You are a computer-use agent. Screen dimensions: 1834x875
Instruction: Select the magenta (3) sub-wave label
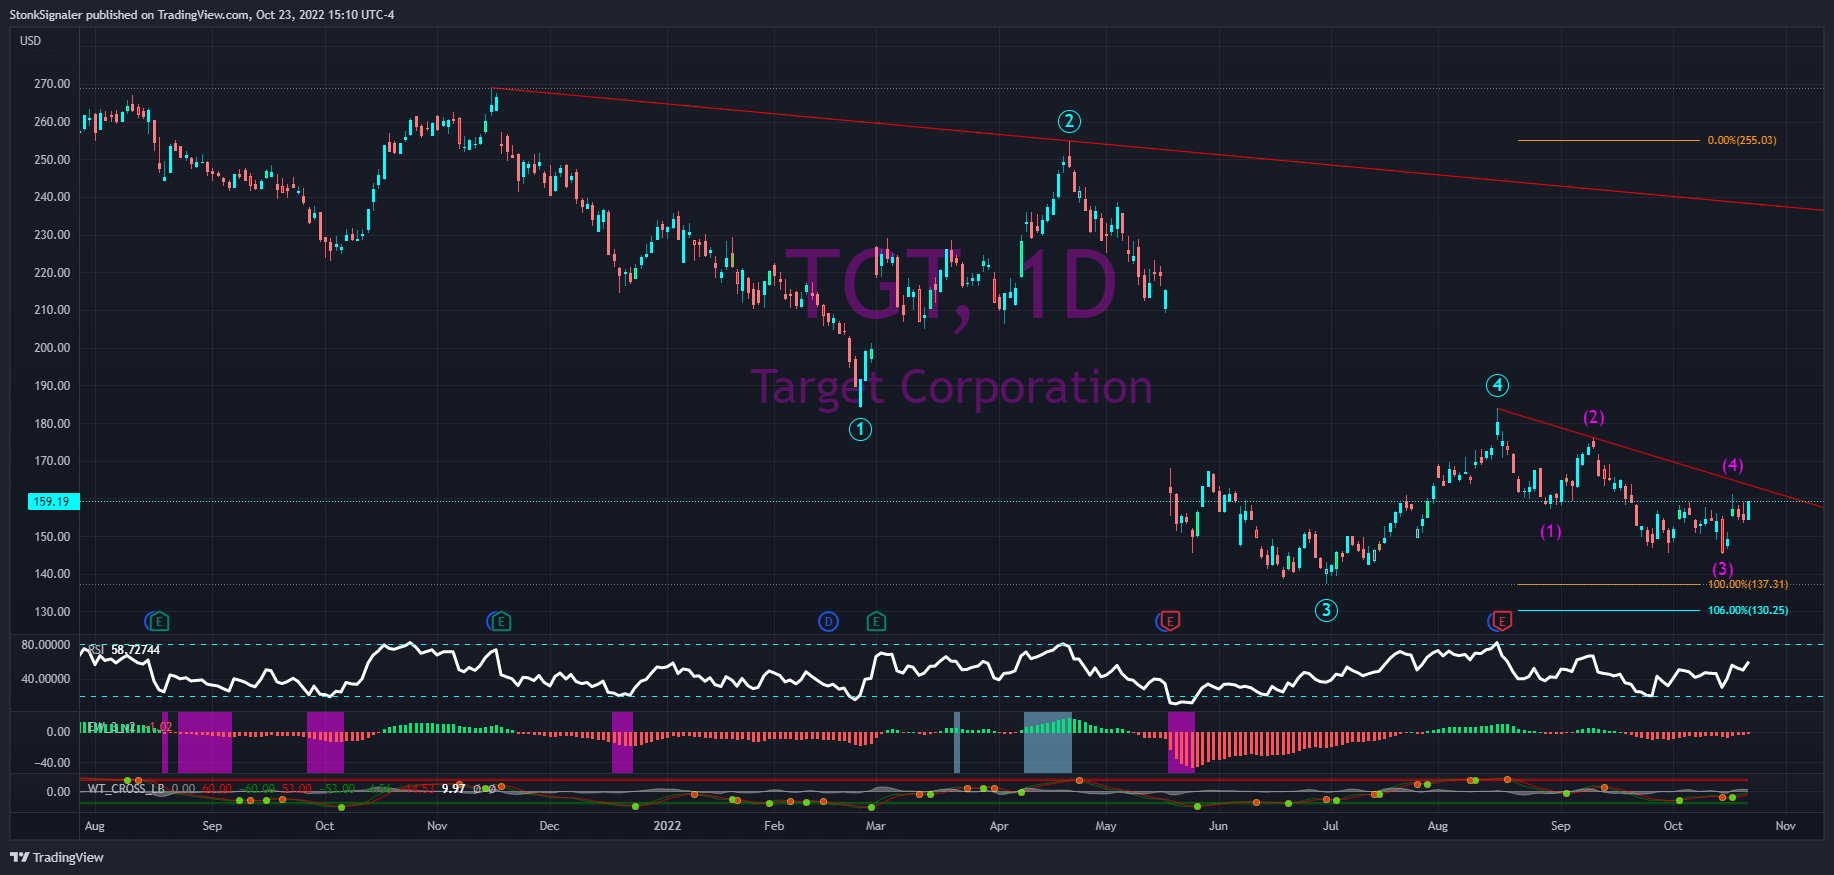coord(1722,569)
